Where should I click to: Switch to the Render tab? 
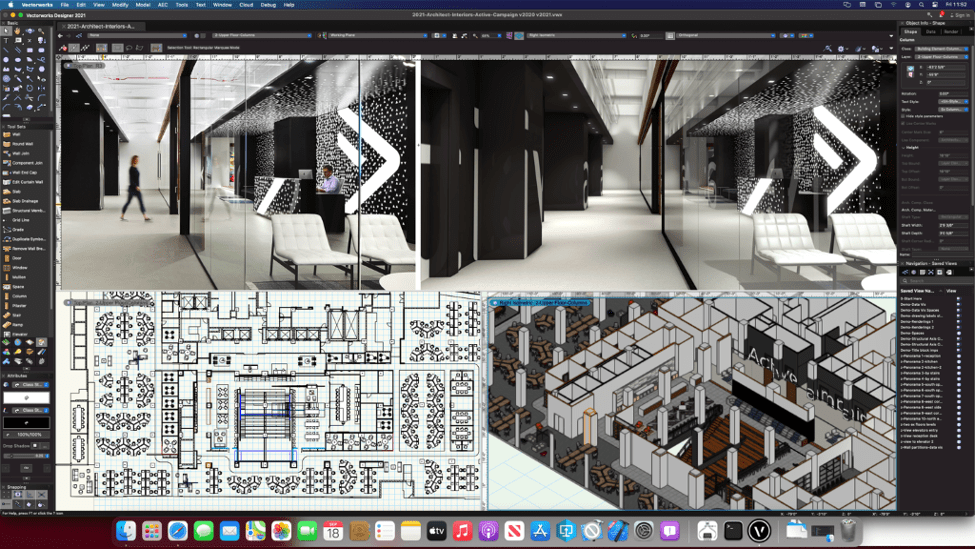951,32
